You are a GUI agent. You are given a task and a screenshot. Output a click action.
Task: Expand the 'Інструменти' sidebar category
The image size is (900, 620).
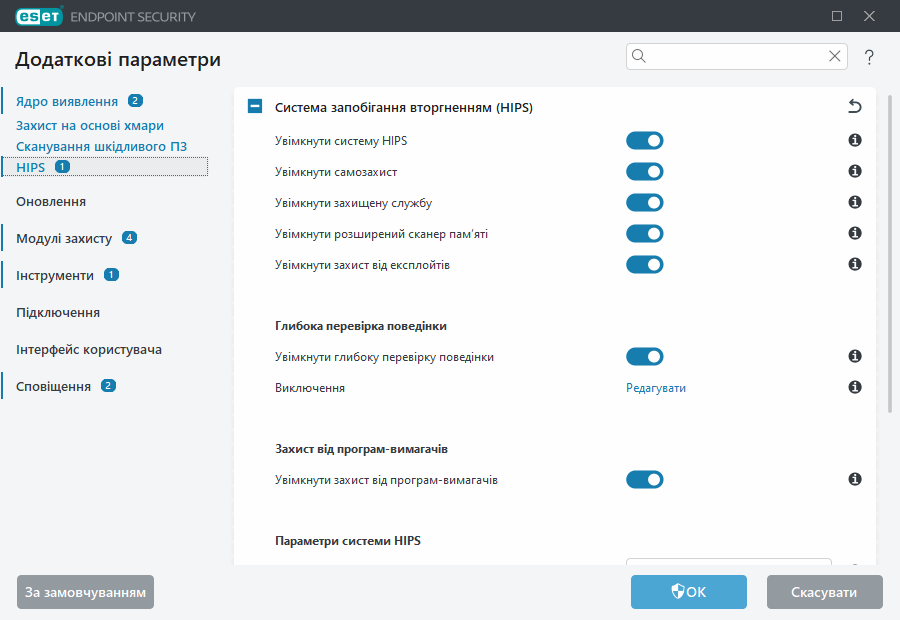55,275
